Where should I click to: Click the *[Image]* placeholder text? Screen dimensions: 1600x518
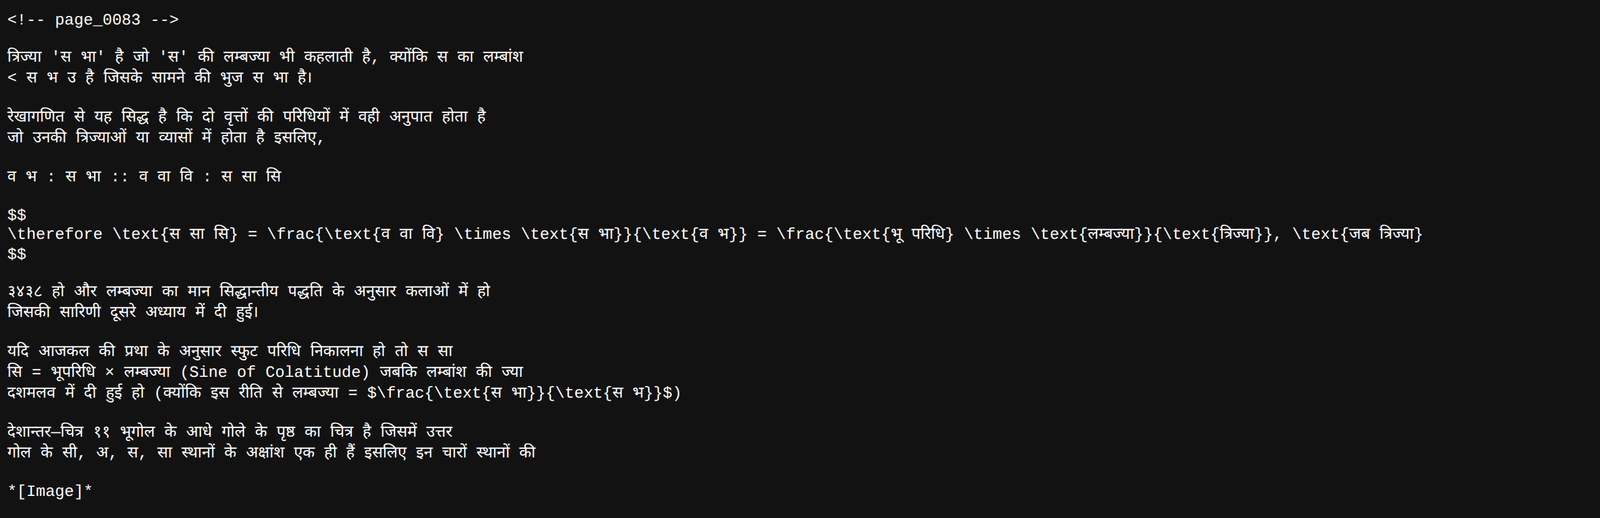click(50, 491)
